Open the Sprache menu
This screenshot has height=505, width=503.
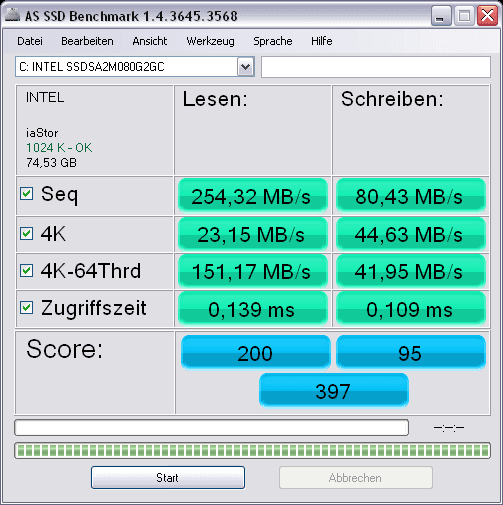click(x=273, y=41)
